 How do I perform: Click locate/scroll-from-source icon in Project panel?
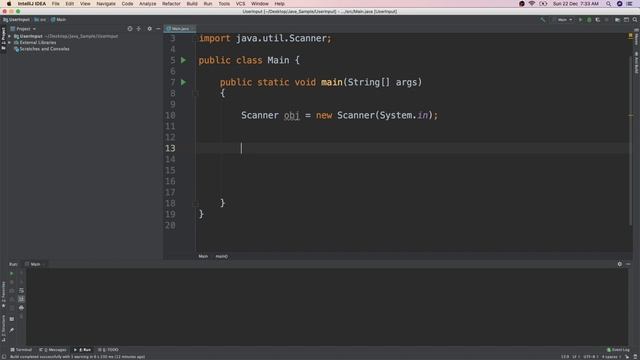[130, 29]
